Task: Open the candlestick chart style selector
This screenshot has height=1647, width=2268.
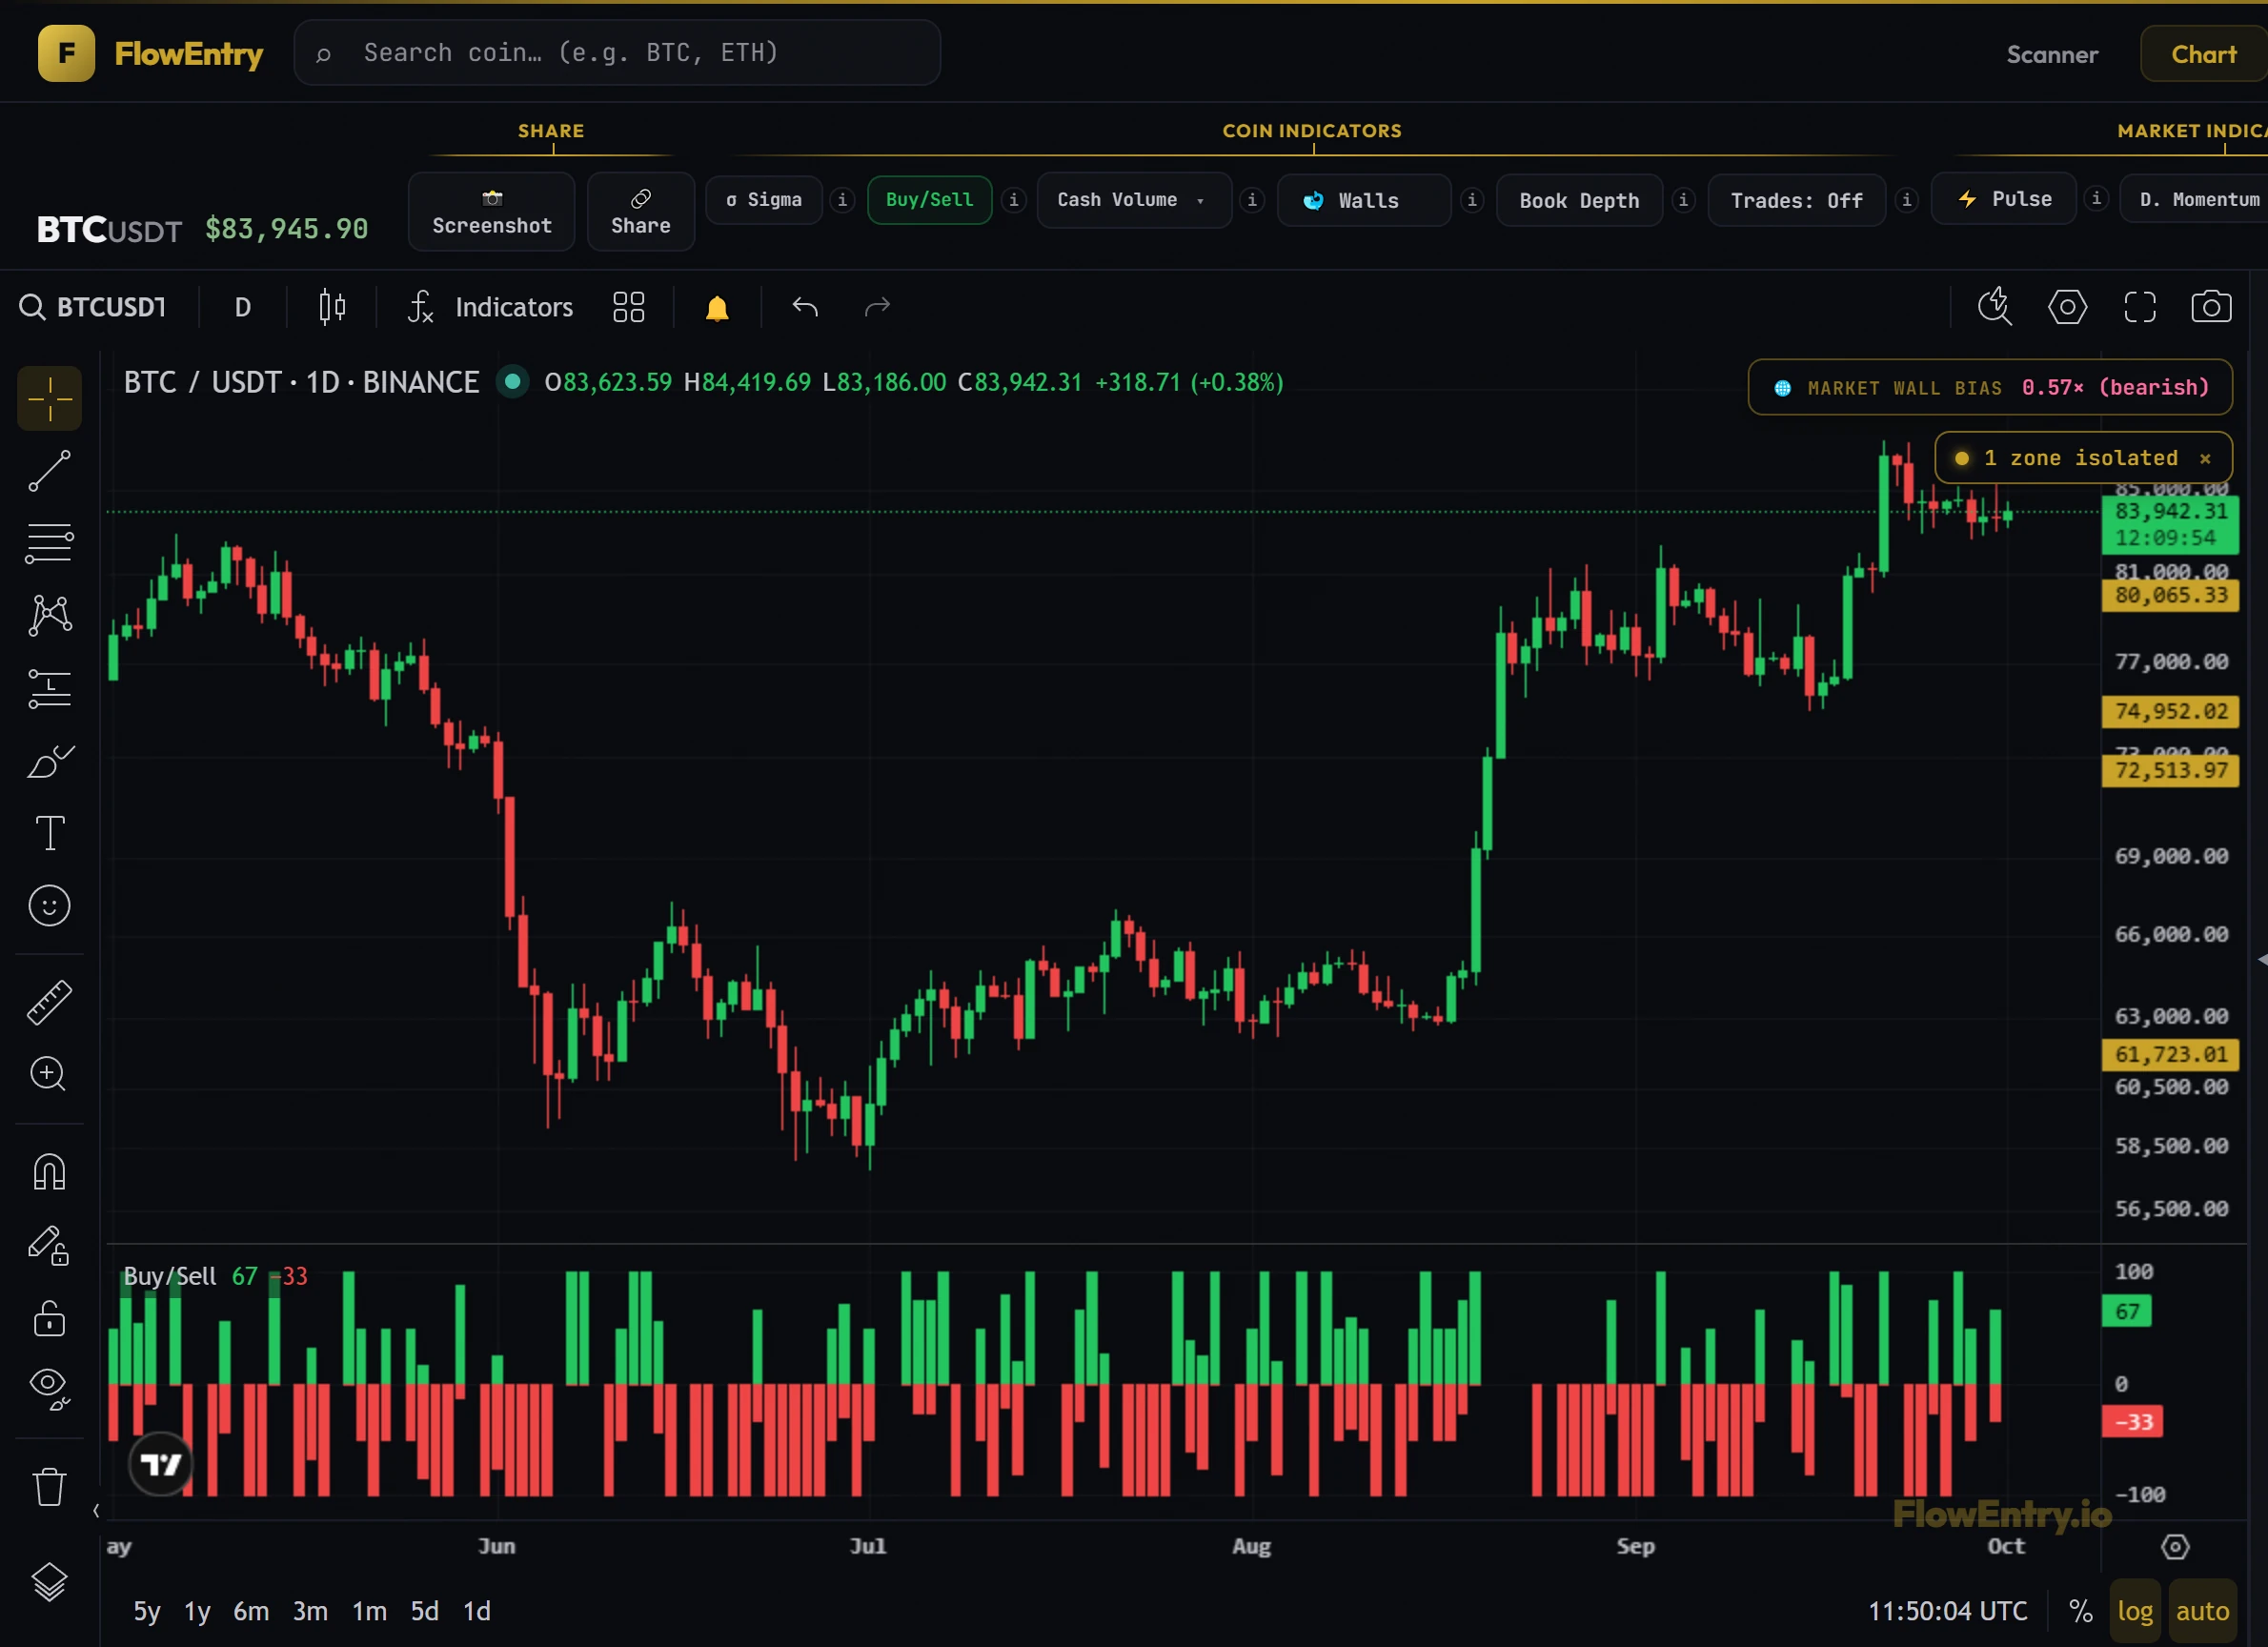Action: point(332,307)
